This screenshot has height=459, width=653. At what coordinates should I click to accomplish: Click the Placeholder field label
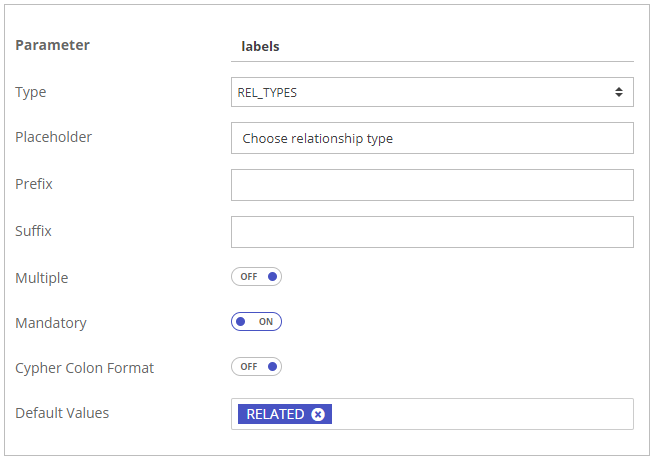point(54,137)
